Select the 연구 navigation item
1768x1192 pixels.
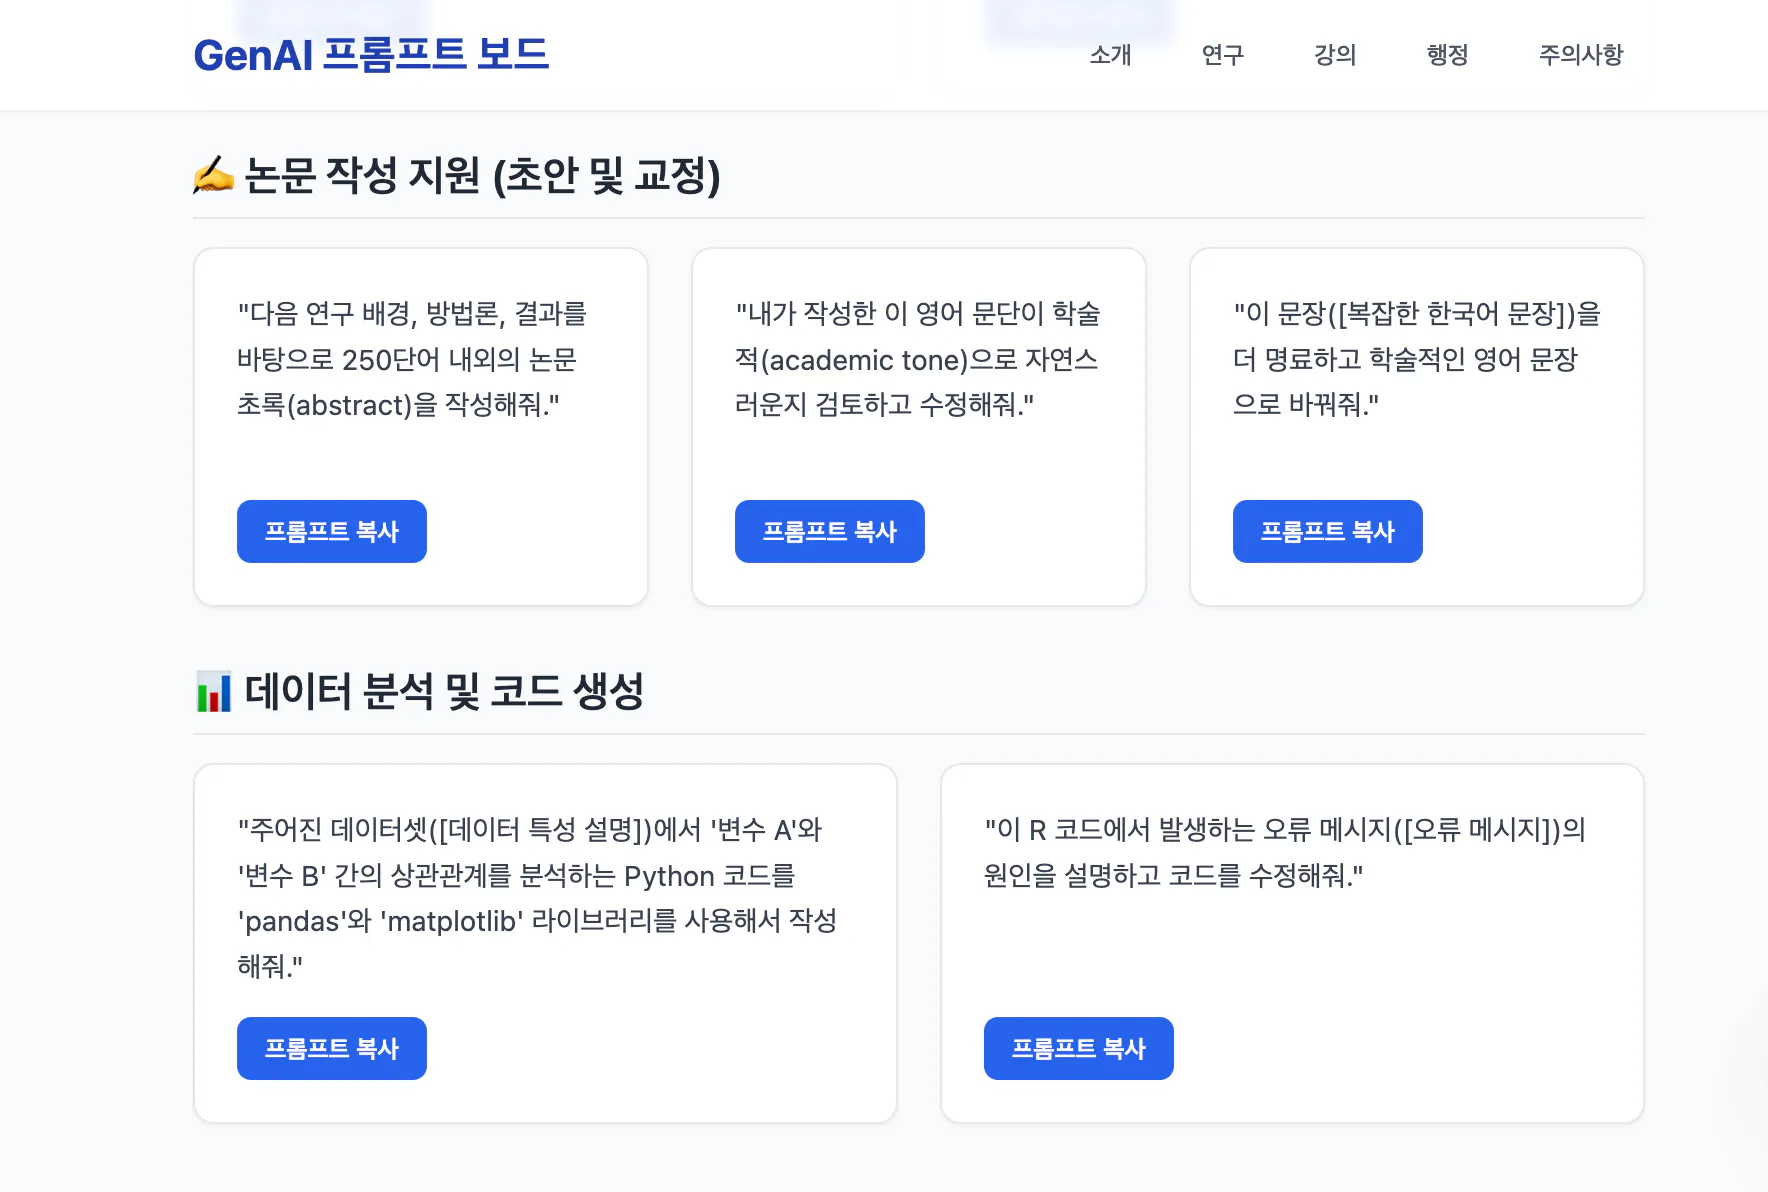[1221, 56]
